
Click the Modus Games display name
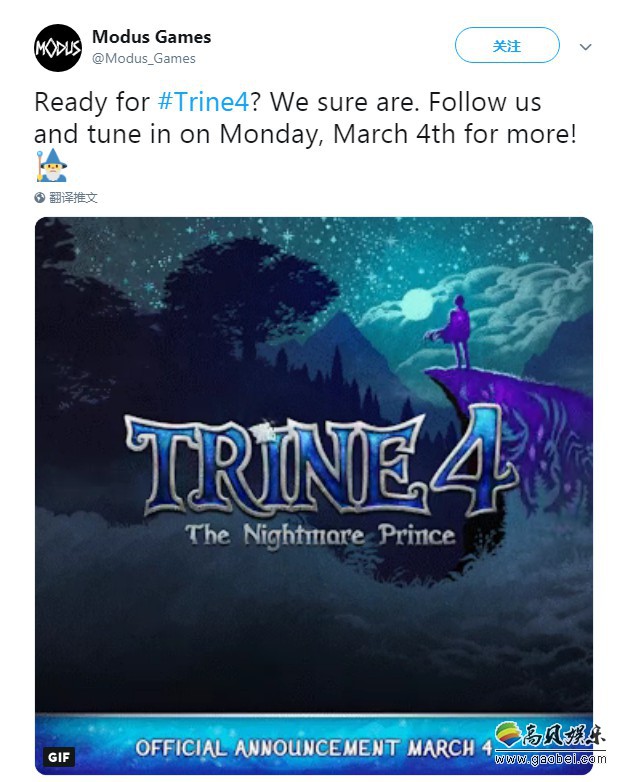point(152,37)
